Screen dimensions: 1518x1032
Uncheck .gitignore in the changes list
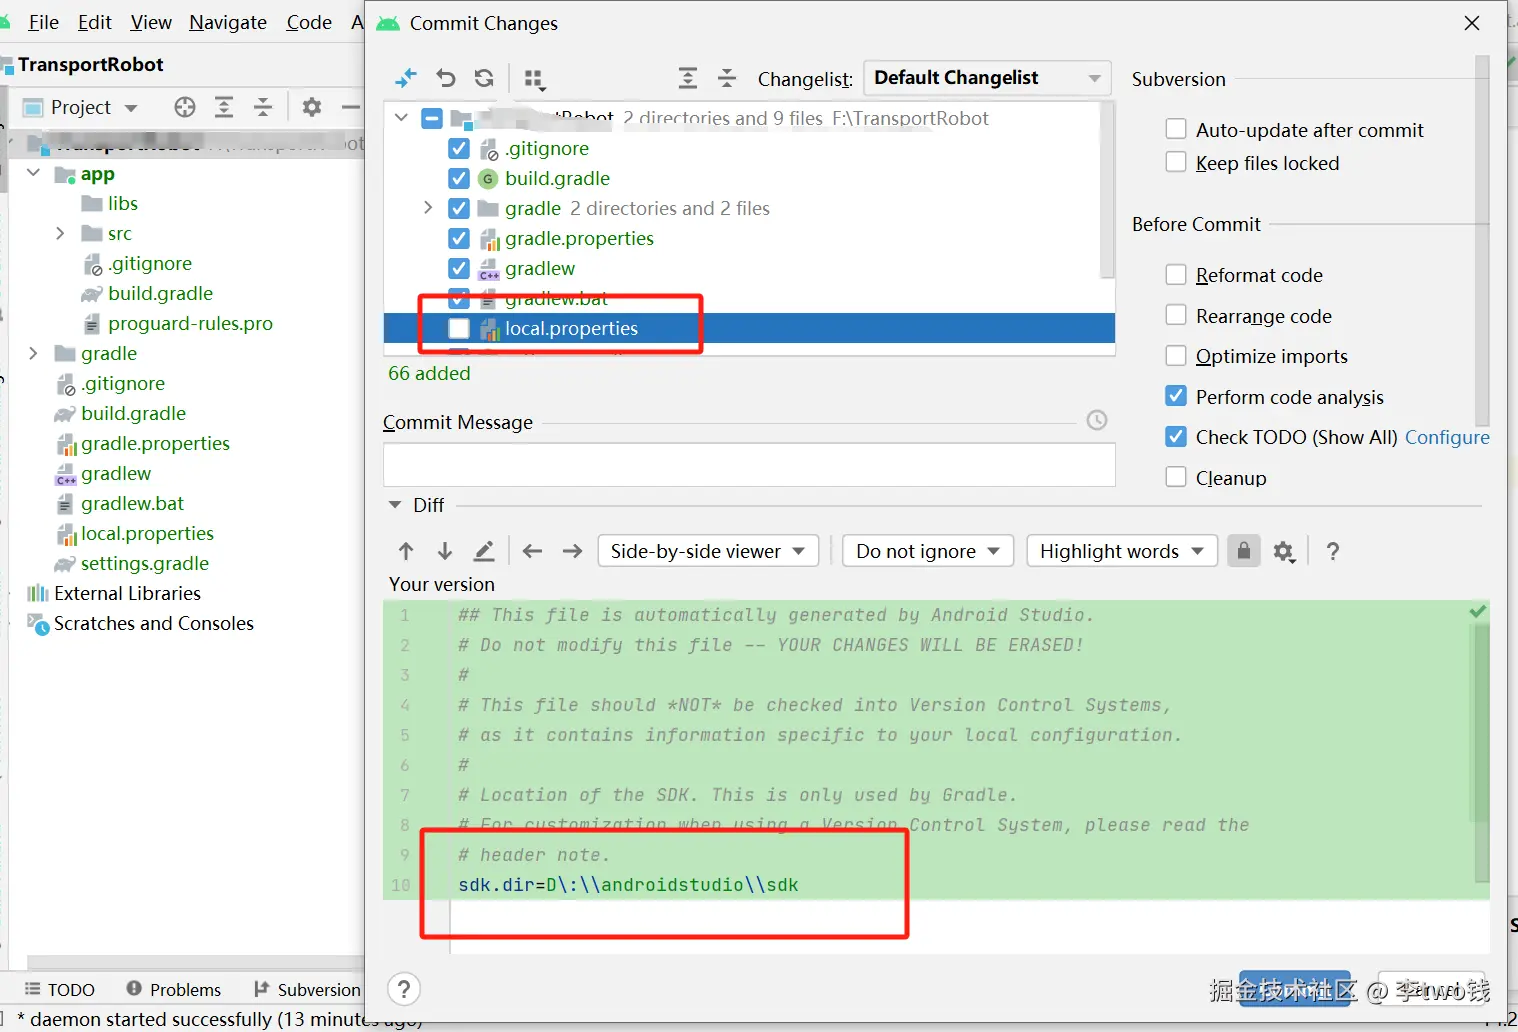tap(459, 148)
